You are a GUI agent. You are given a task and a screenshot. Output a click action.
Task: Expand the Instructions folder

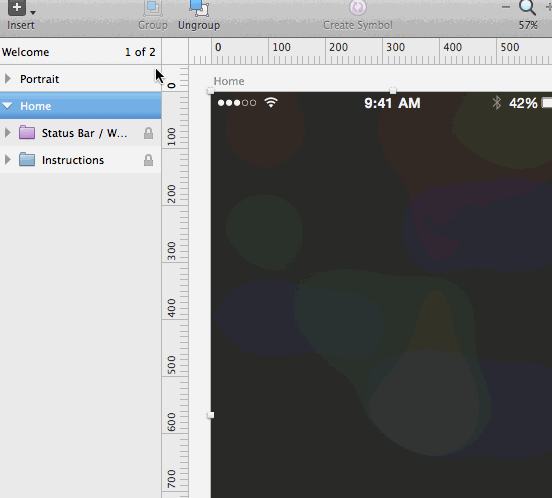(x=8, y=160)
